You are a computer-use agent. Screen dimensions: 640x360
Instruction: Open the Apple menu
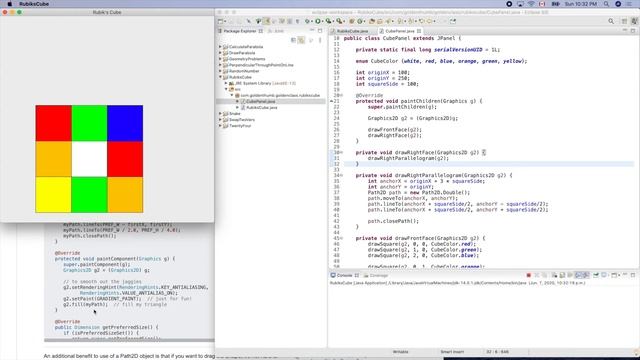[x=9, y=4]
